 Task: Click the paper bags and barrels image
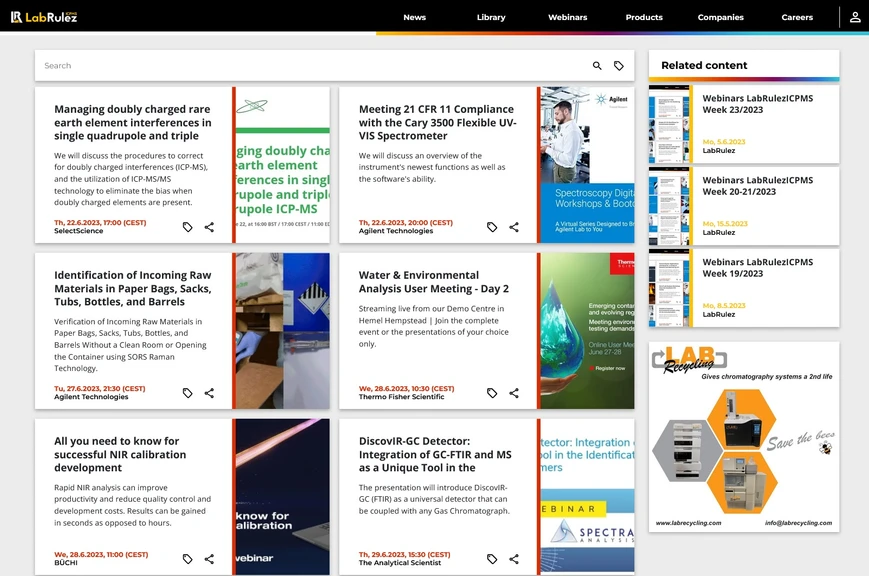283,331
